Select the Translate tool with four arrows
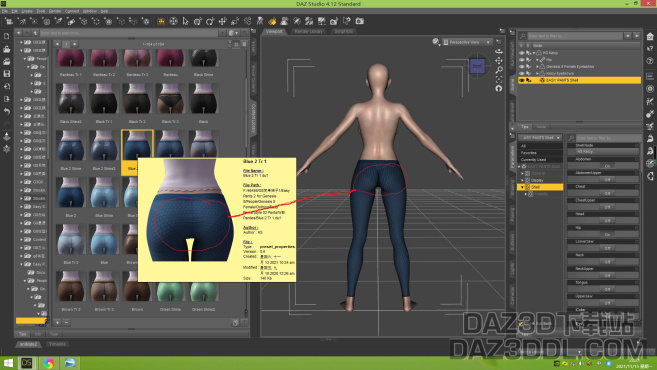The image size is (657, 370). (222, 21)
